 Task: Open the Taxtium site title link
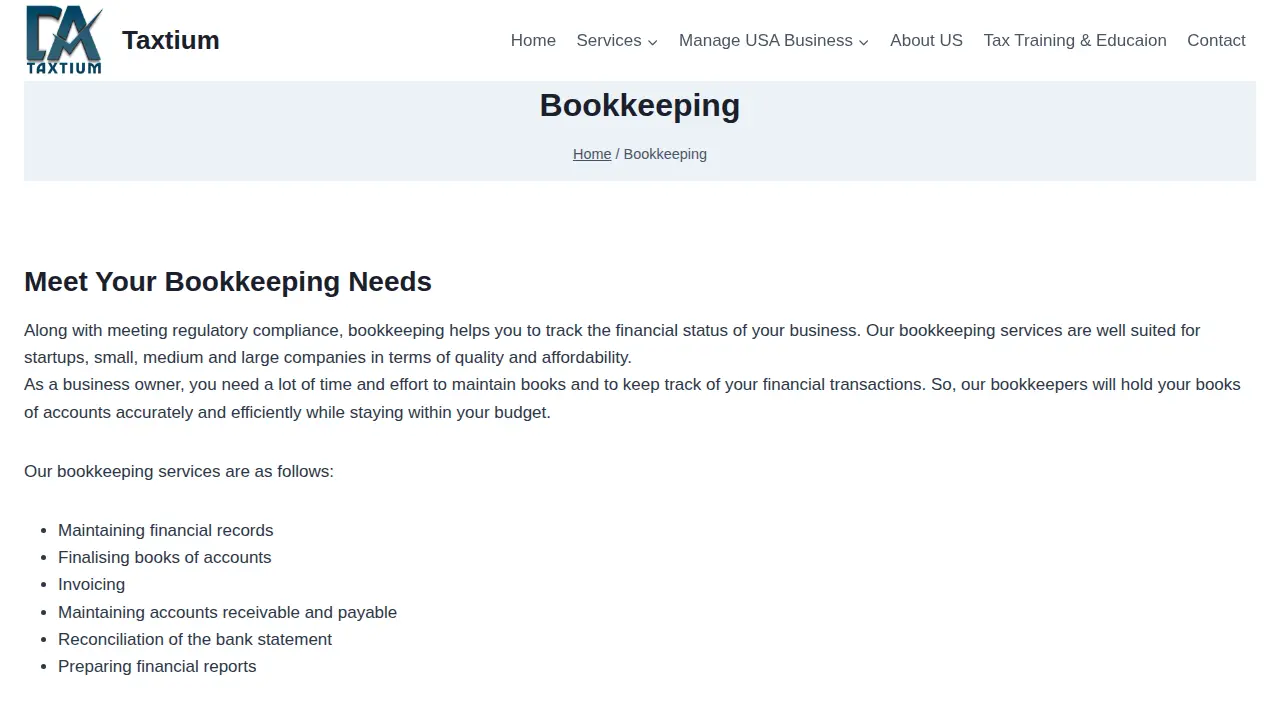pyautogui.click(x=171, y=40)
